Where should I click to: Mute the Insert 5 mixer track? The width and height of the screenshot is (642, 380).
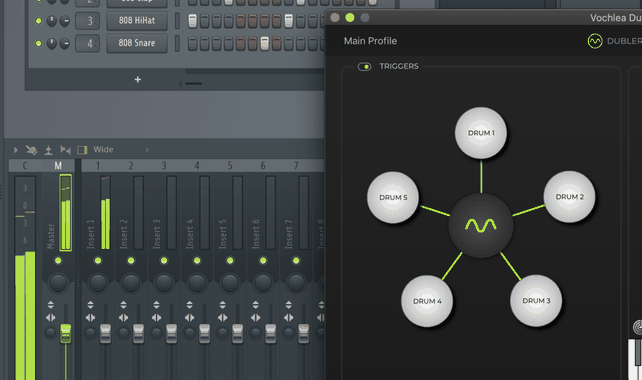point(230,260)
